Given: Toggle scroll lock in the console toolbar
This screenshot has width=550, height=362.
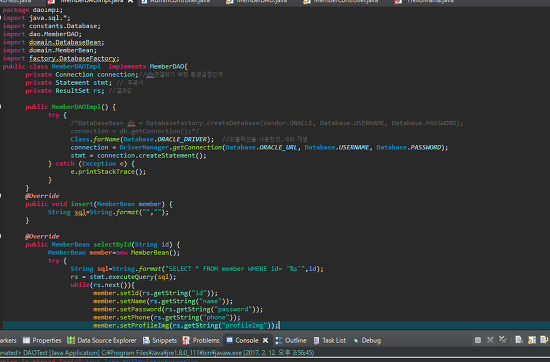Looking at the screenshot, I should click(532, 340).
